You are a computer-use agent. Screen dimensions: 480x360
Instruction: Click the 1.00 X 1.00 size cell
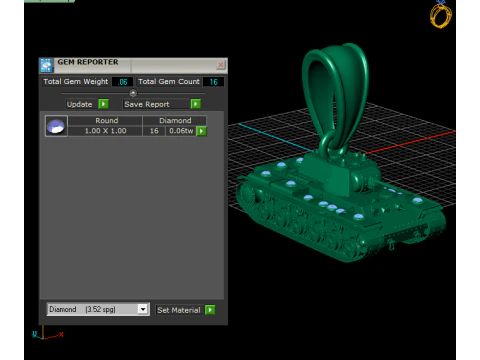tap(105, 131)
